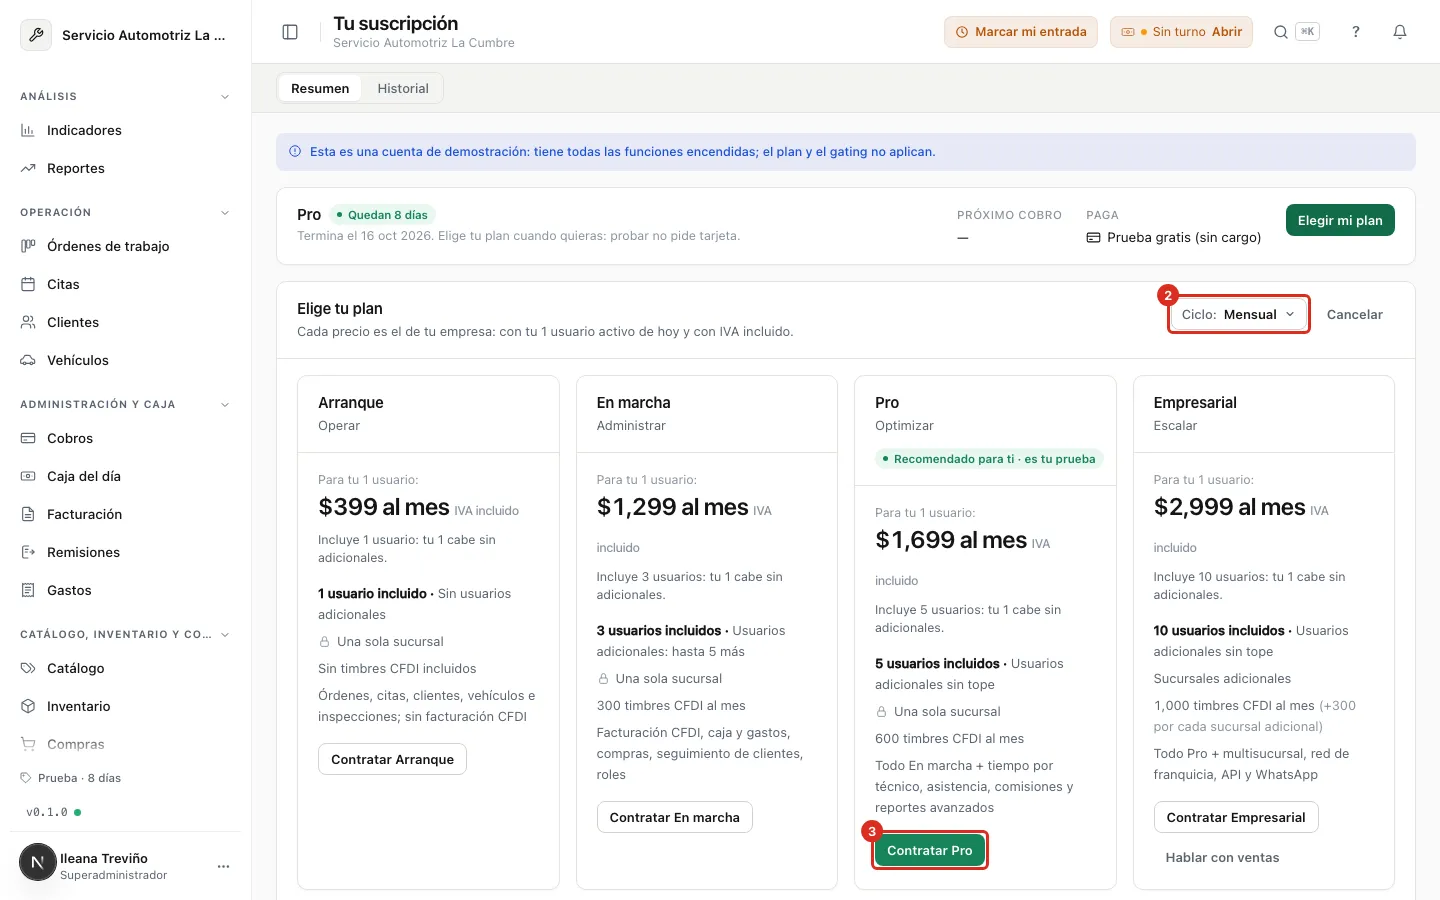Collapse the ADMINISTRACIÓN Y CAJA group
The image size is (1440, 900).
225,405
